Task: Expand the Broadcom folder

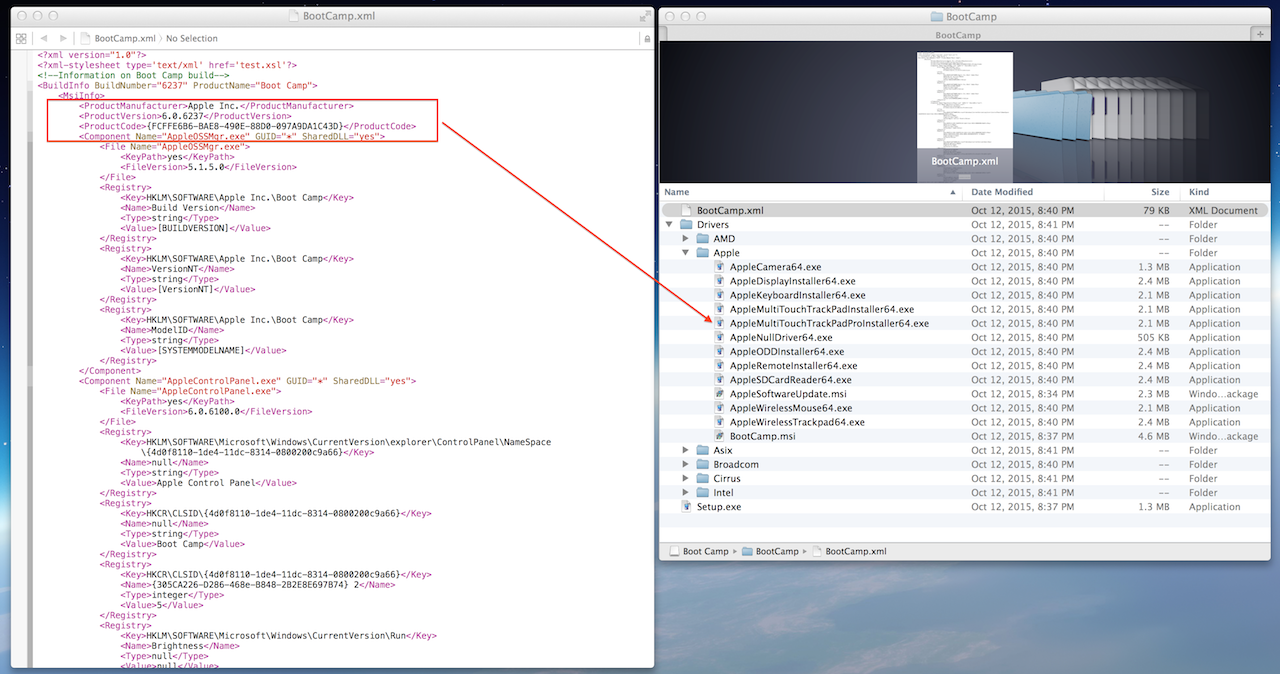Action: pos(685,464)
